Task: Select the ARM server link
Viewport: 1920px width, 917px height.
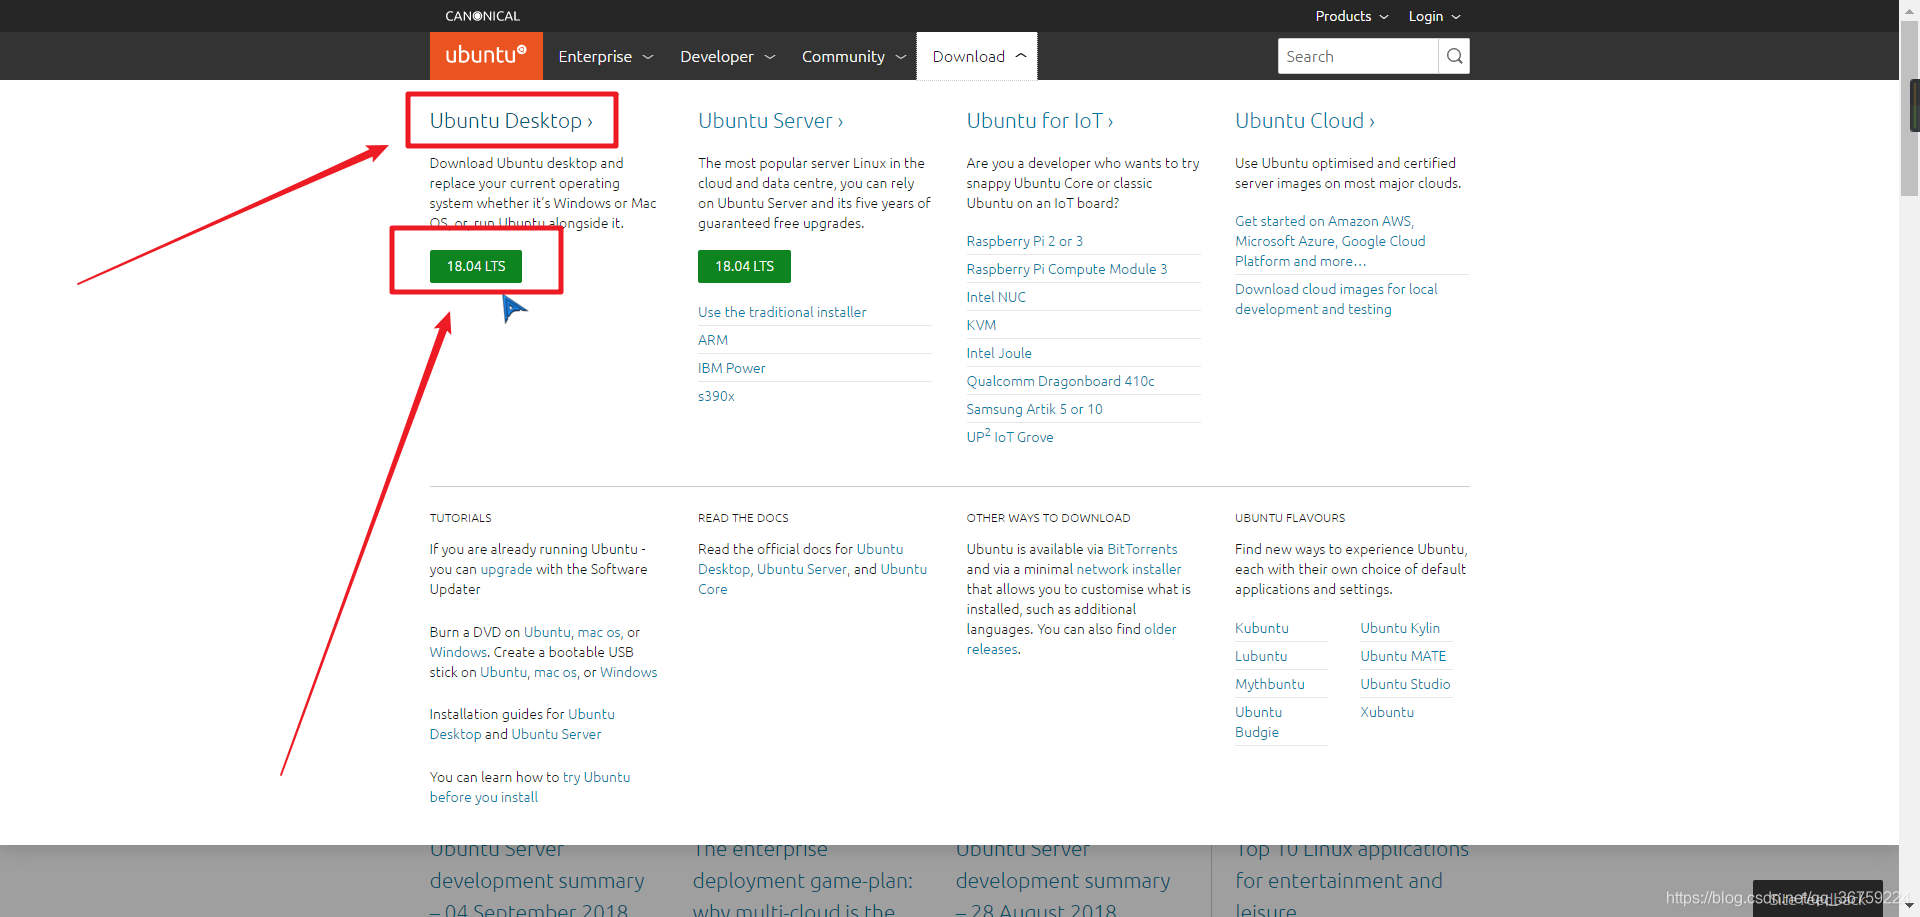Action: (713, 340)
